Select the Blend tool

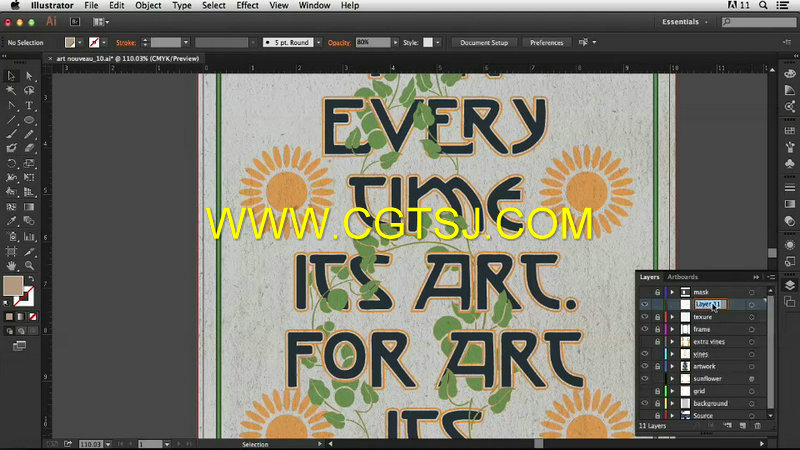pyautogui.click(x=29, y=221)
